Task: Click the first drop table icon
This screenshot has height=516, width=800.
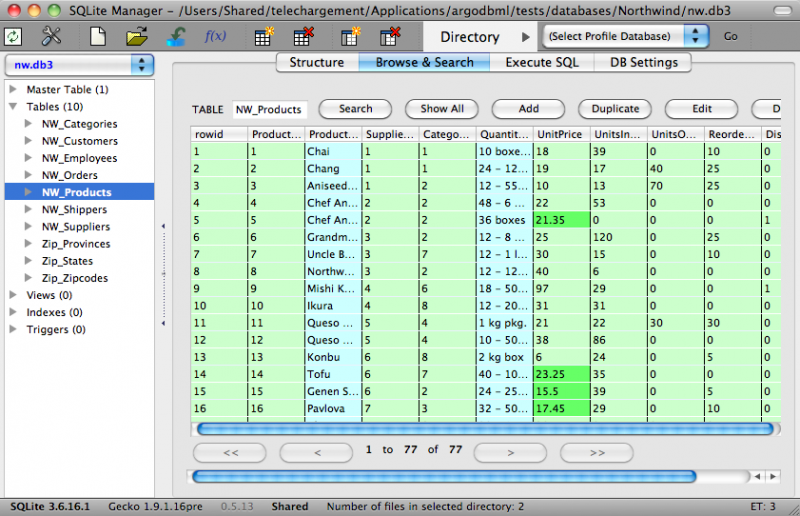Action: (304, 37)
